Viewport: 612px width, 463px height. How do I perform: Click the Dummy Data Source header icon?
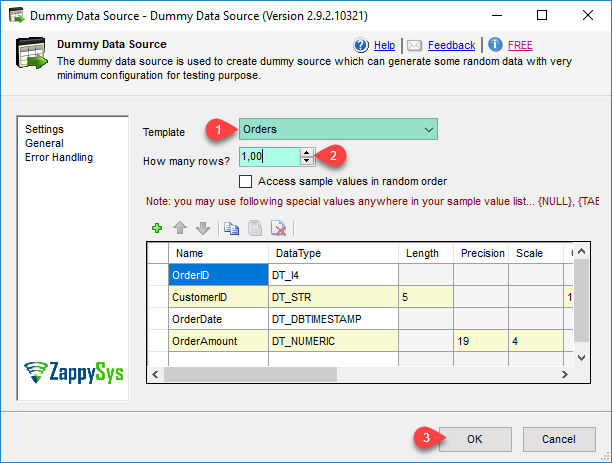click(x=32, y=53)
